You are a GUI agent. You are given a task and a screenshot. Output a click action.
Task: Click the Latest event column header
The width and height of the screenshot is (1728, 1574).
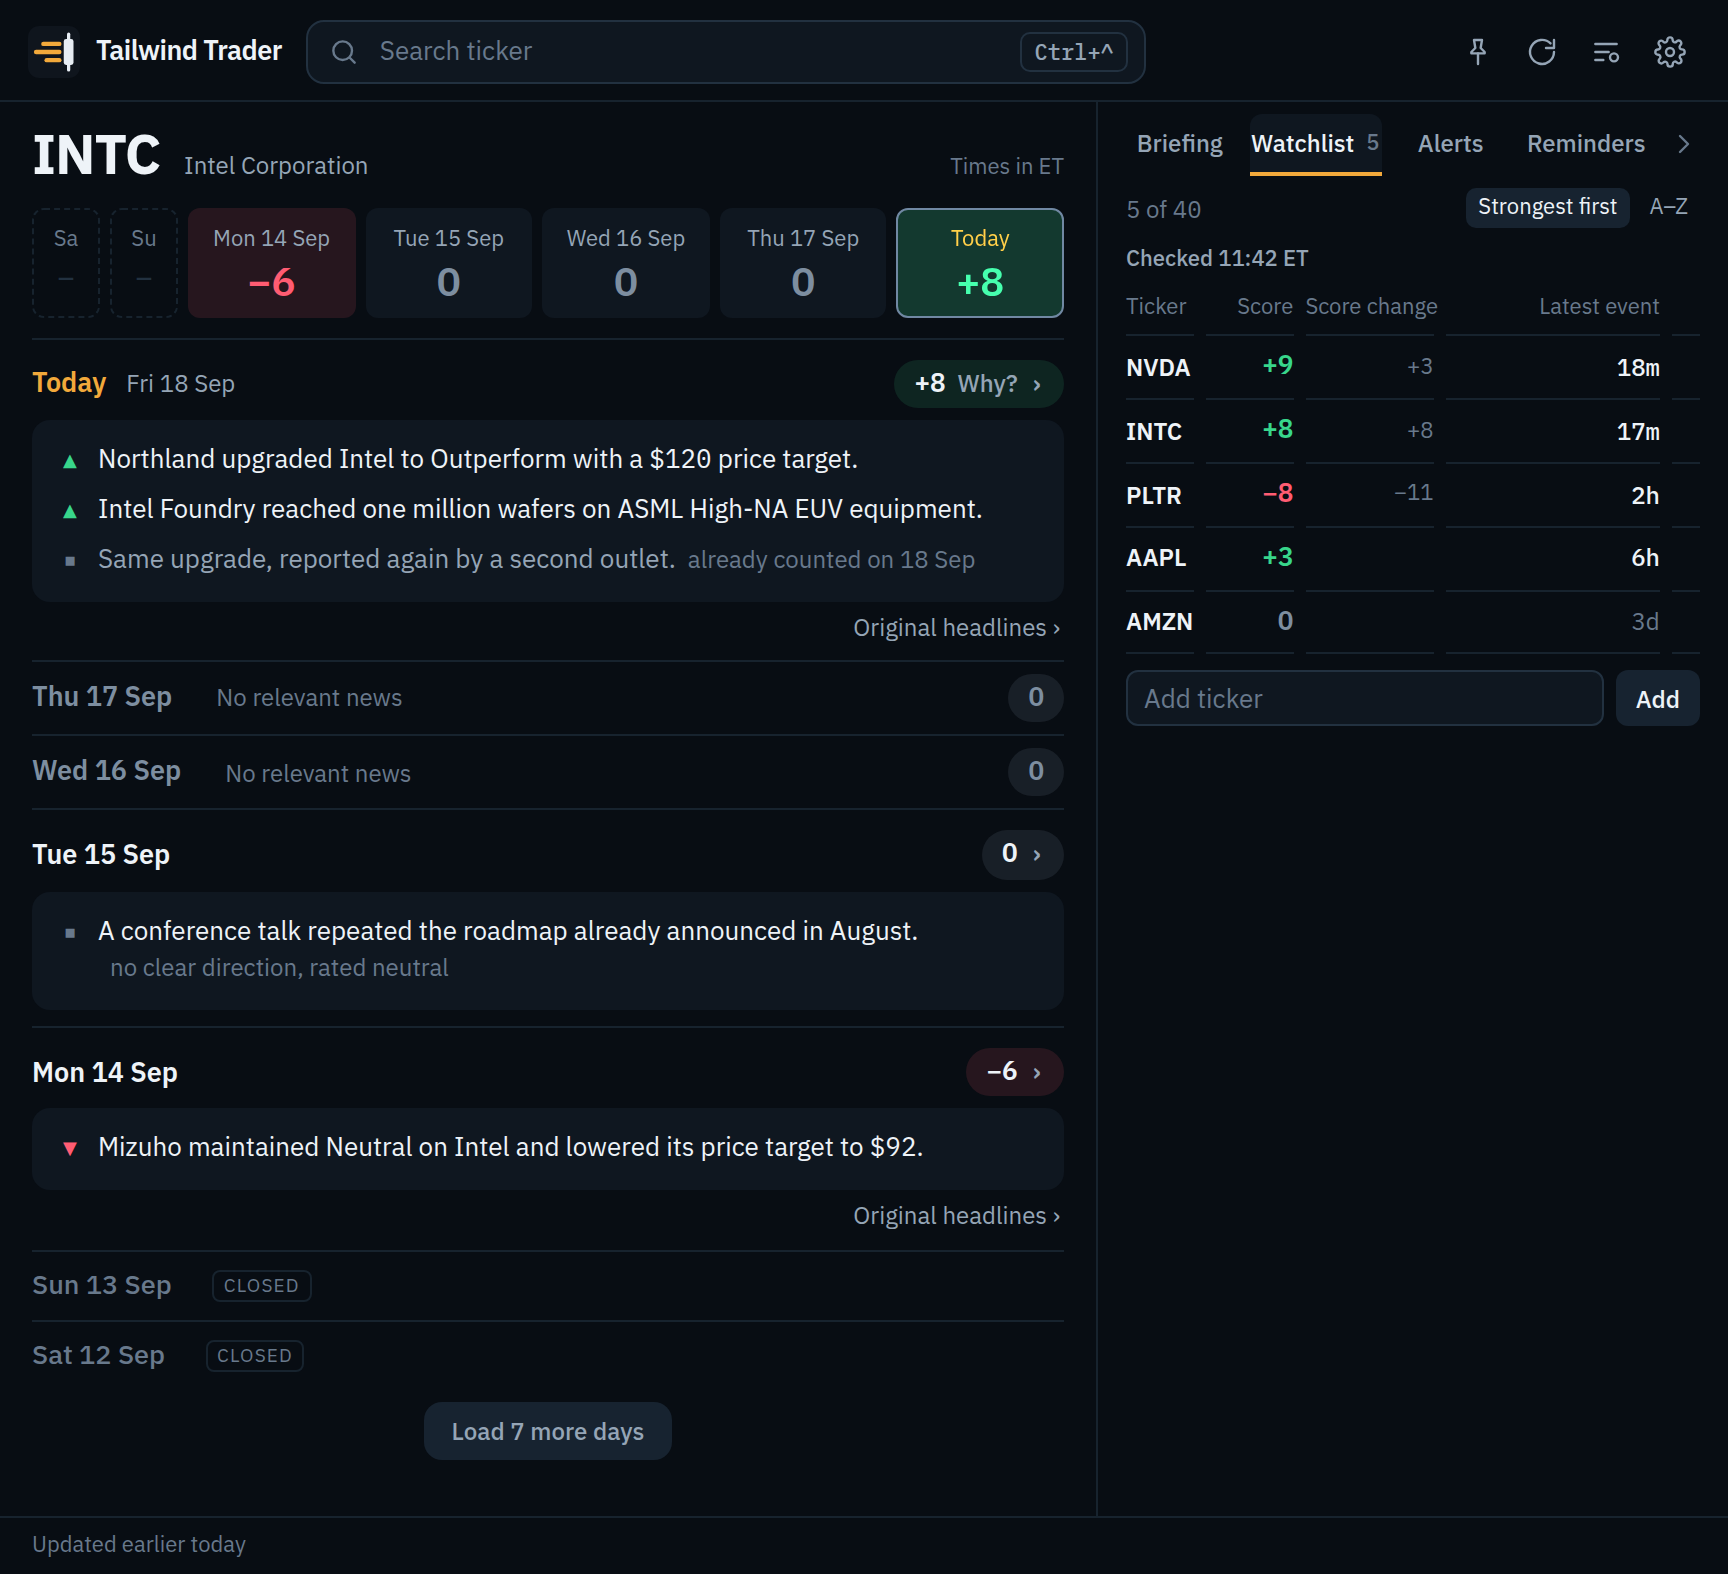(1599, 307)
